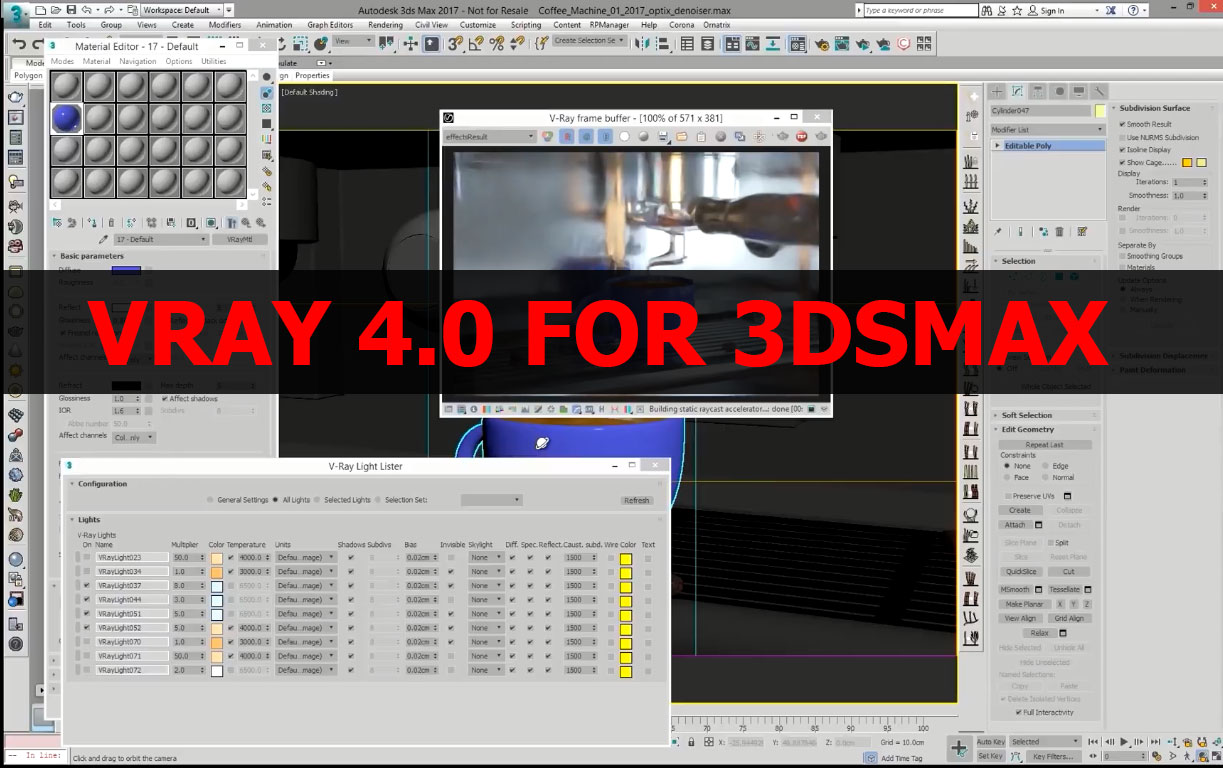Image resolution: width=1223 pixels, height=768 pixels.
Task: Click Open File icon in quick access bar
Action: [x=56, y=10]
